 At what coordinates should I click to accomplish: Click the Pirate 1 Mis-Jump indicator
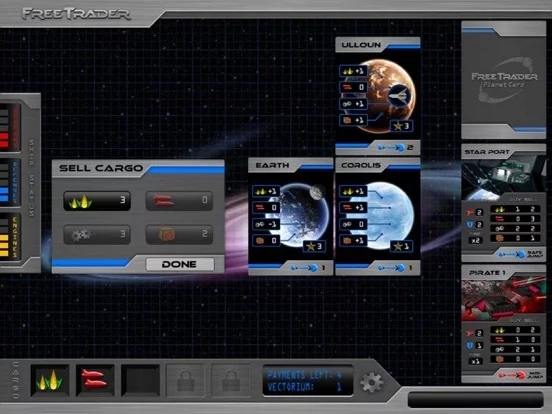tap(520, 375)
